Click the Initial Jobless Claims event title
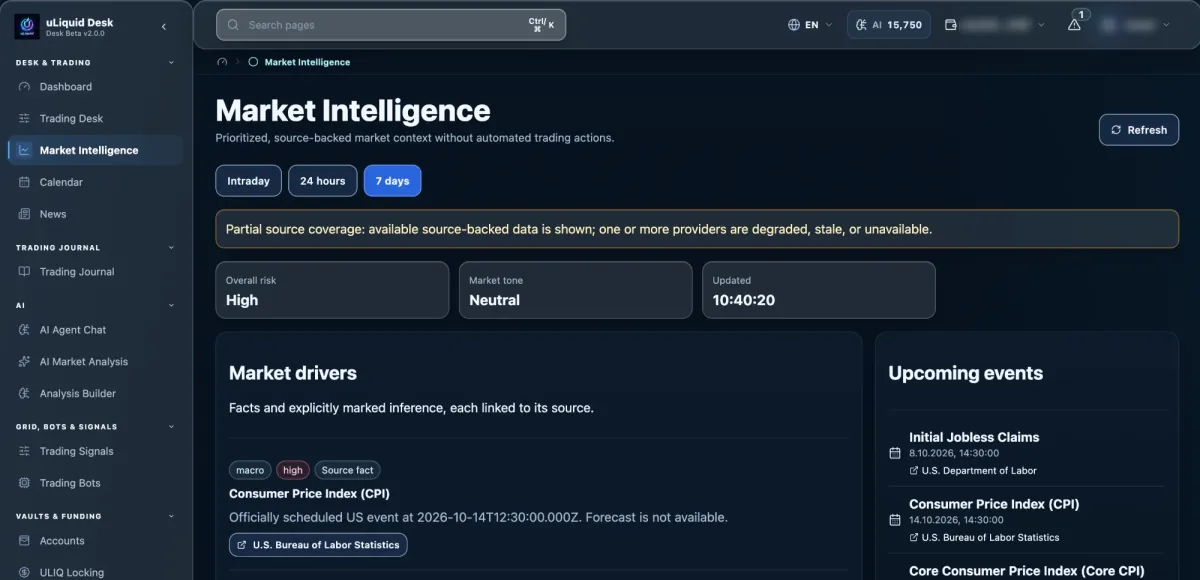 (974, 437)
